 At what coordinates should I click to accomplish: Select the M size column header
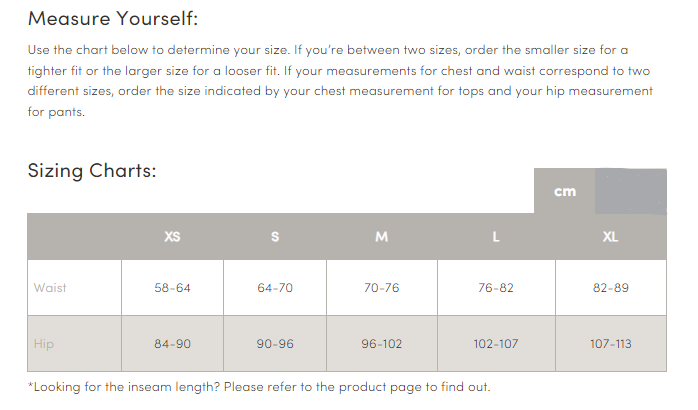point(381,236)
